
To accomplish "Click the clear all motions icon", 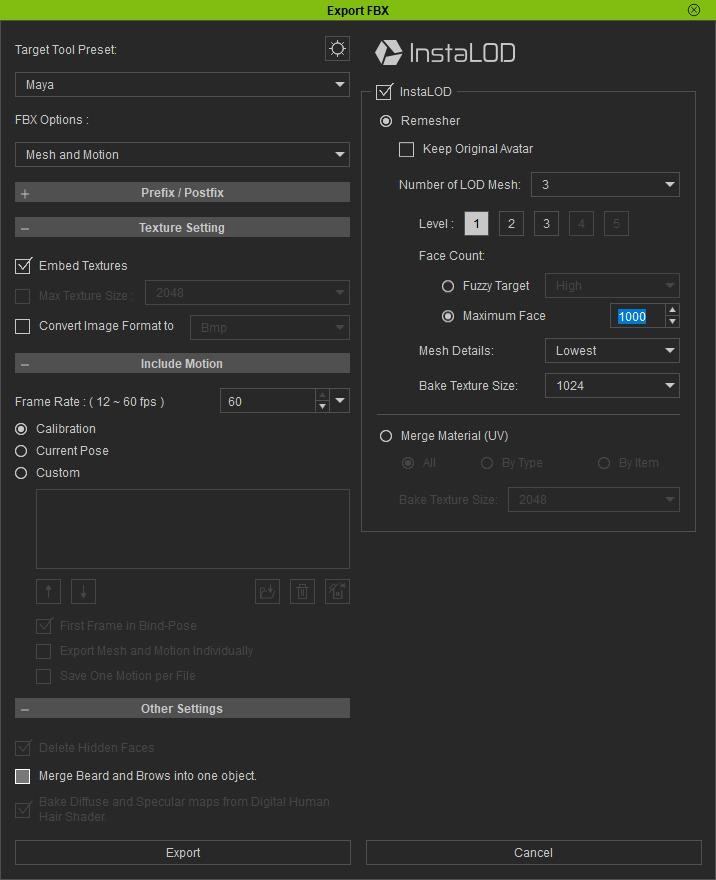I will 337,592.
